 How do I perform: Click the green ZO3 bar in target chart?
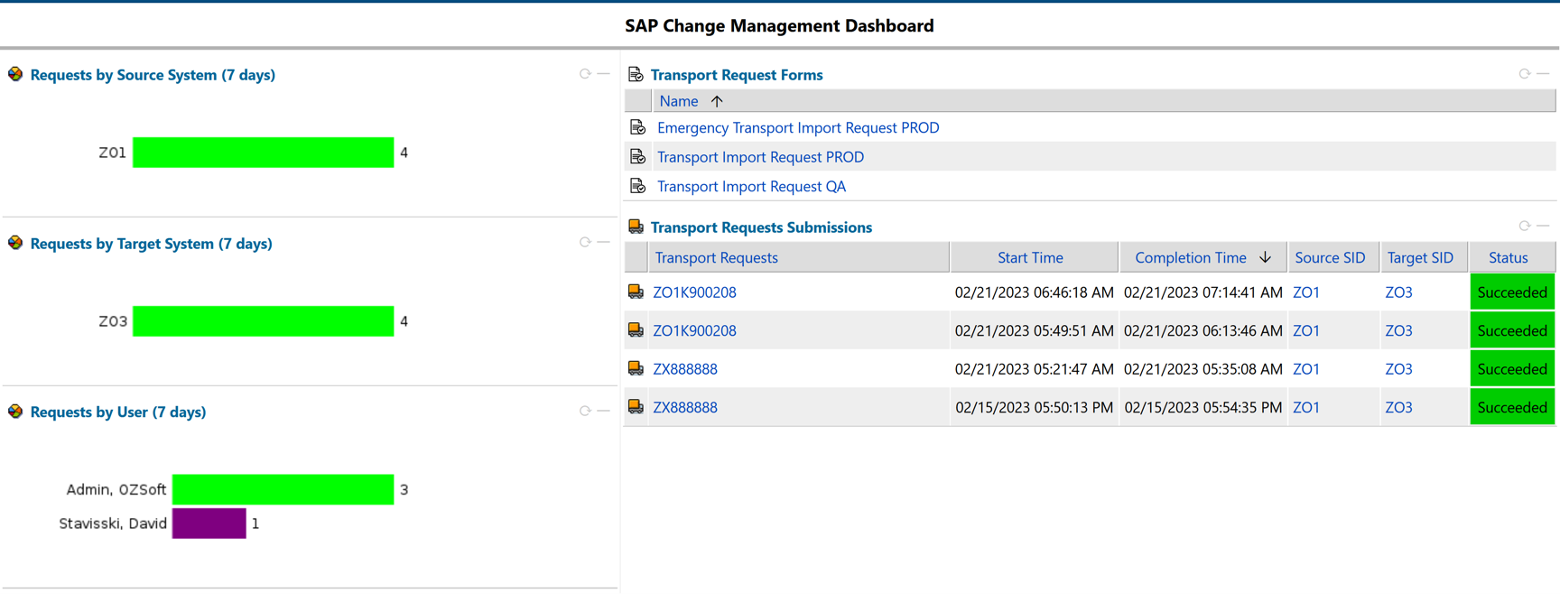click(263, 322)
